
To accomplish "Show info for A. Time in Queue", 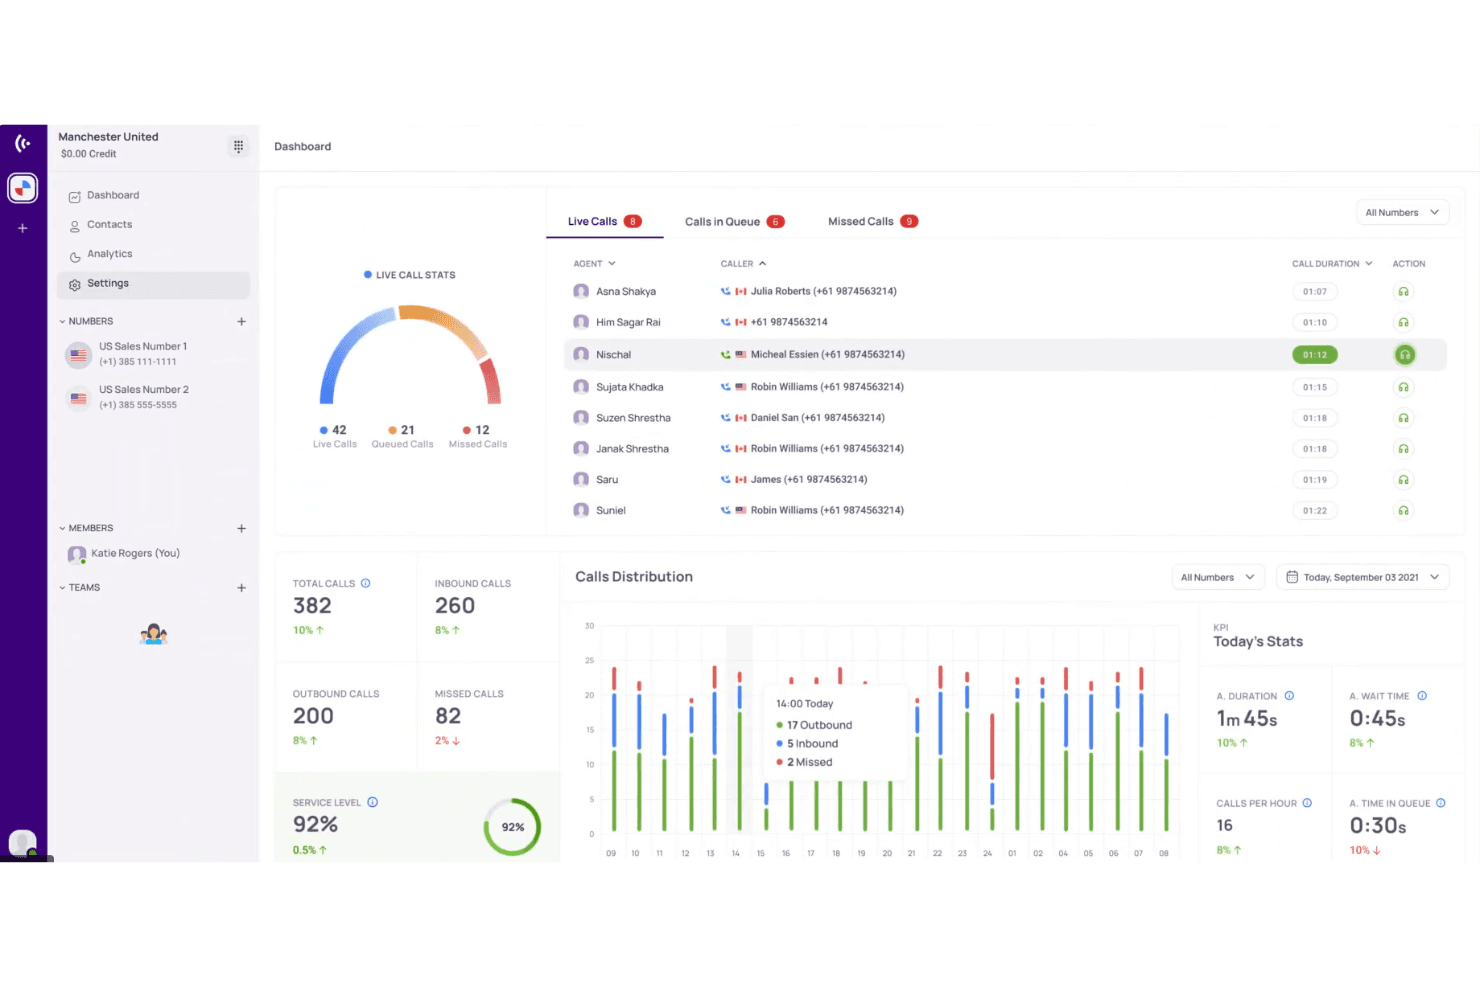I will (1440, 803).
